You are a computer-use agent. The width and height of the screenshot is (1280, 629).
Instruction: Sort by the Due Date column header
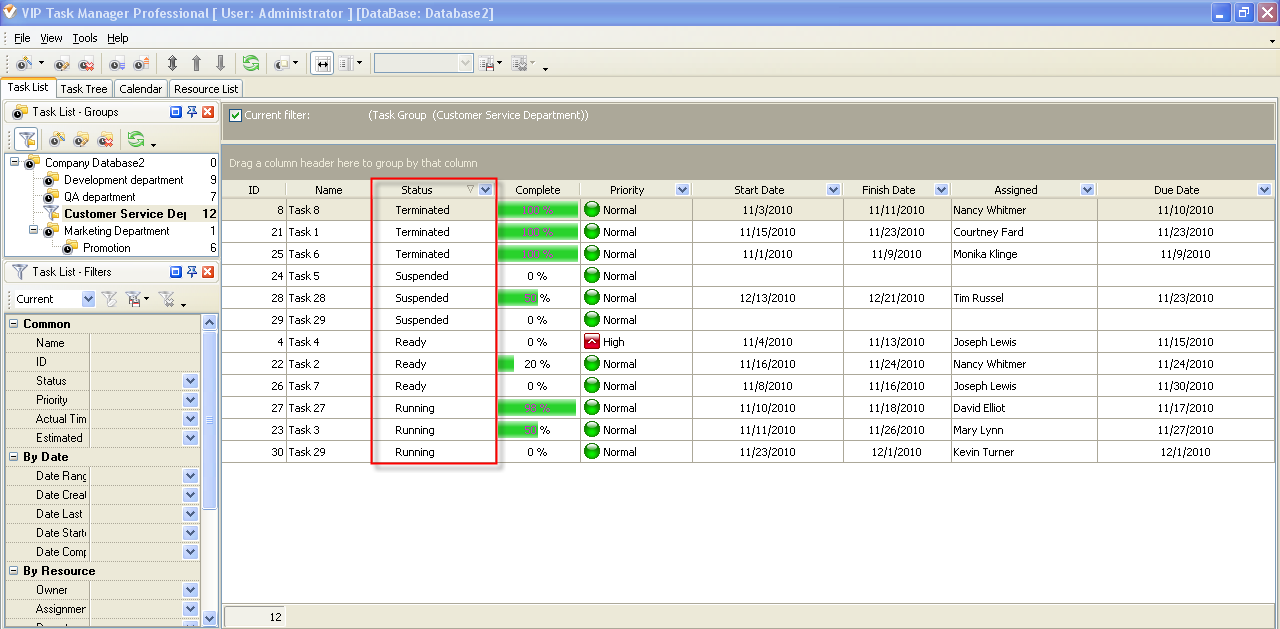1176,190
